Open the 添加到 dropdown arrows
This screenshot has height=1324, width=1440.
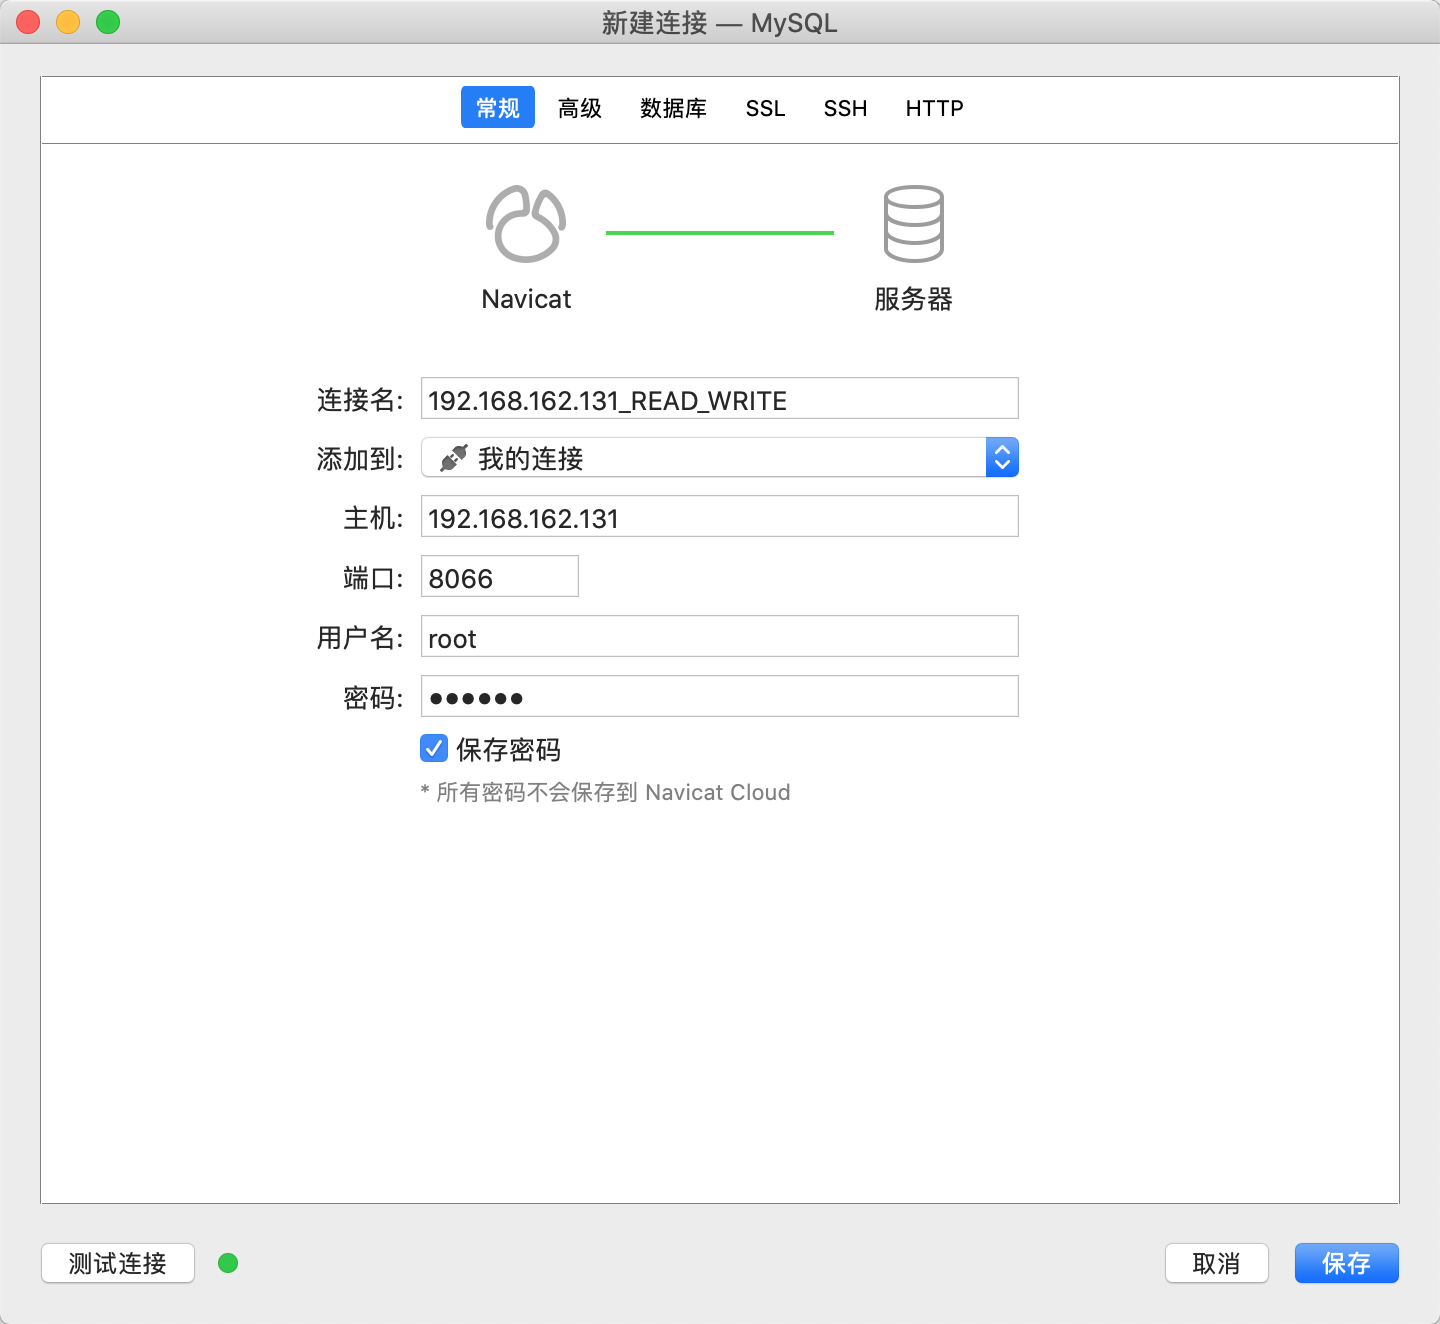click(1002, 457)
